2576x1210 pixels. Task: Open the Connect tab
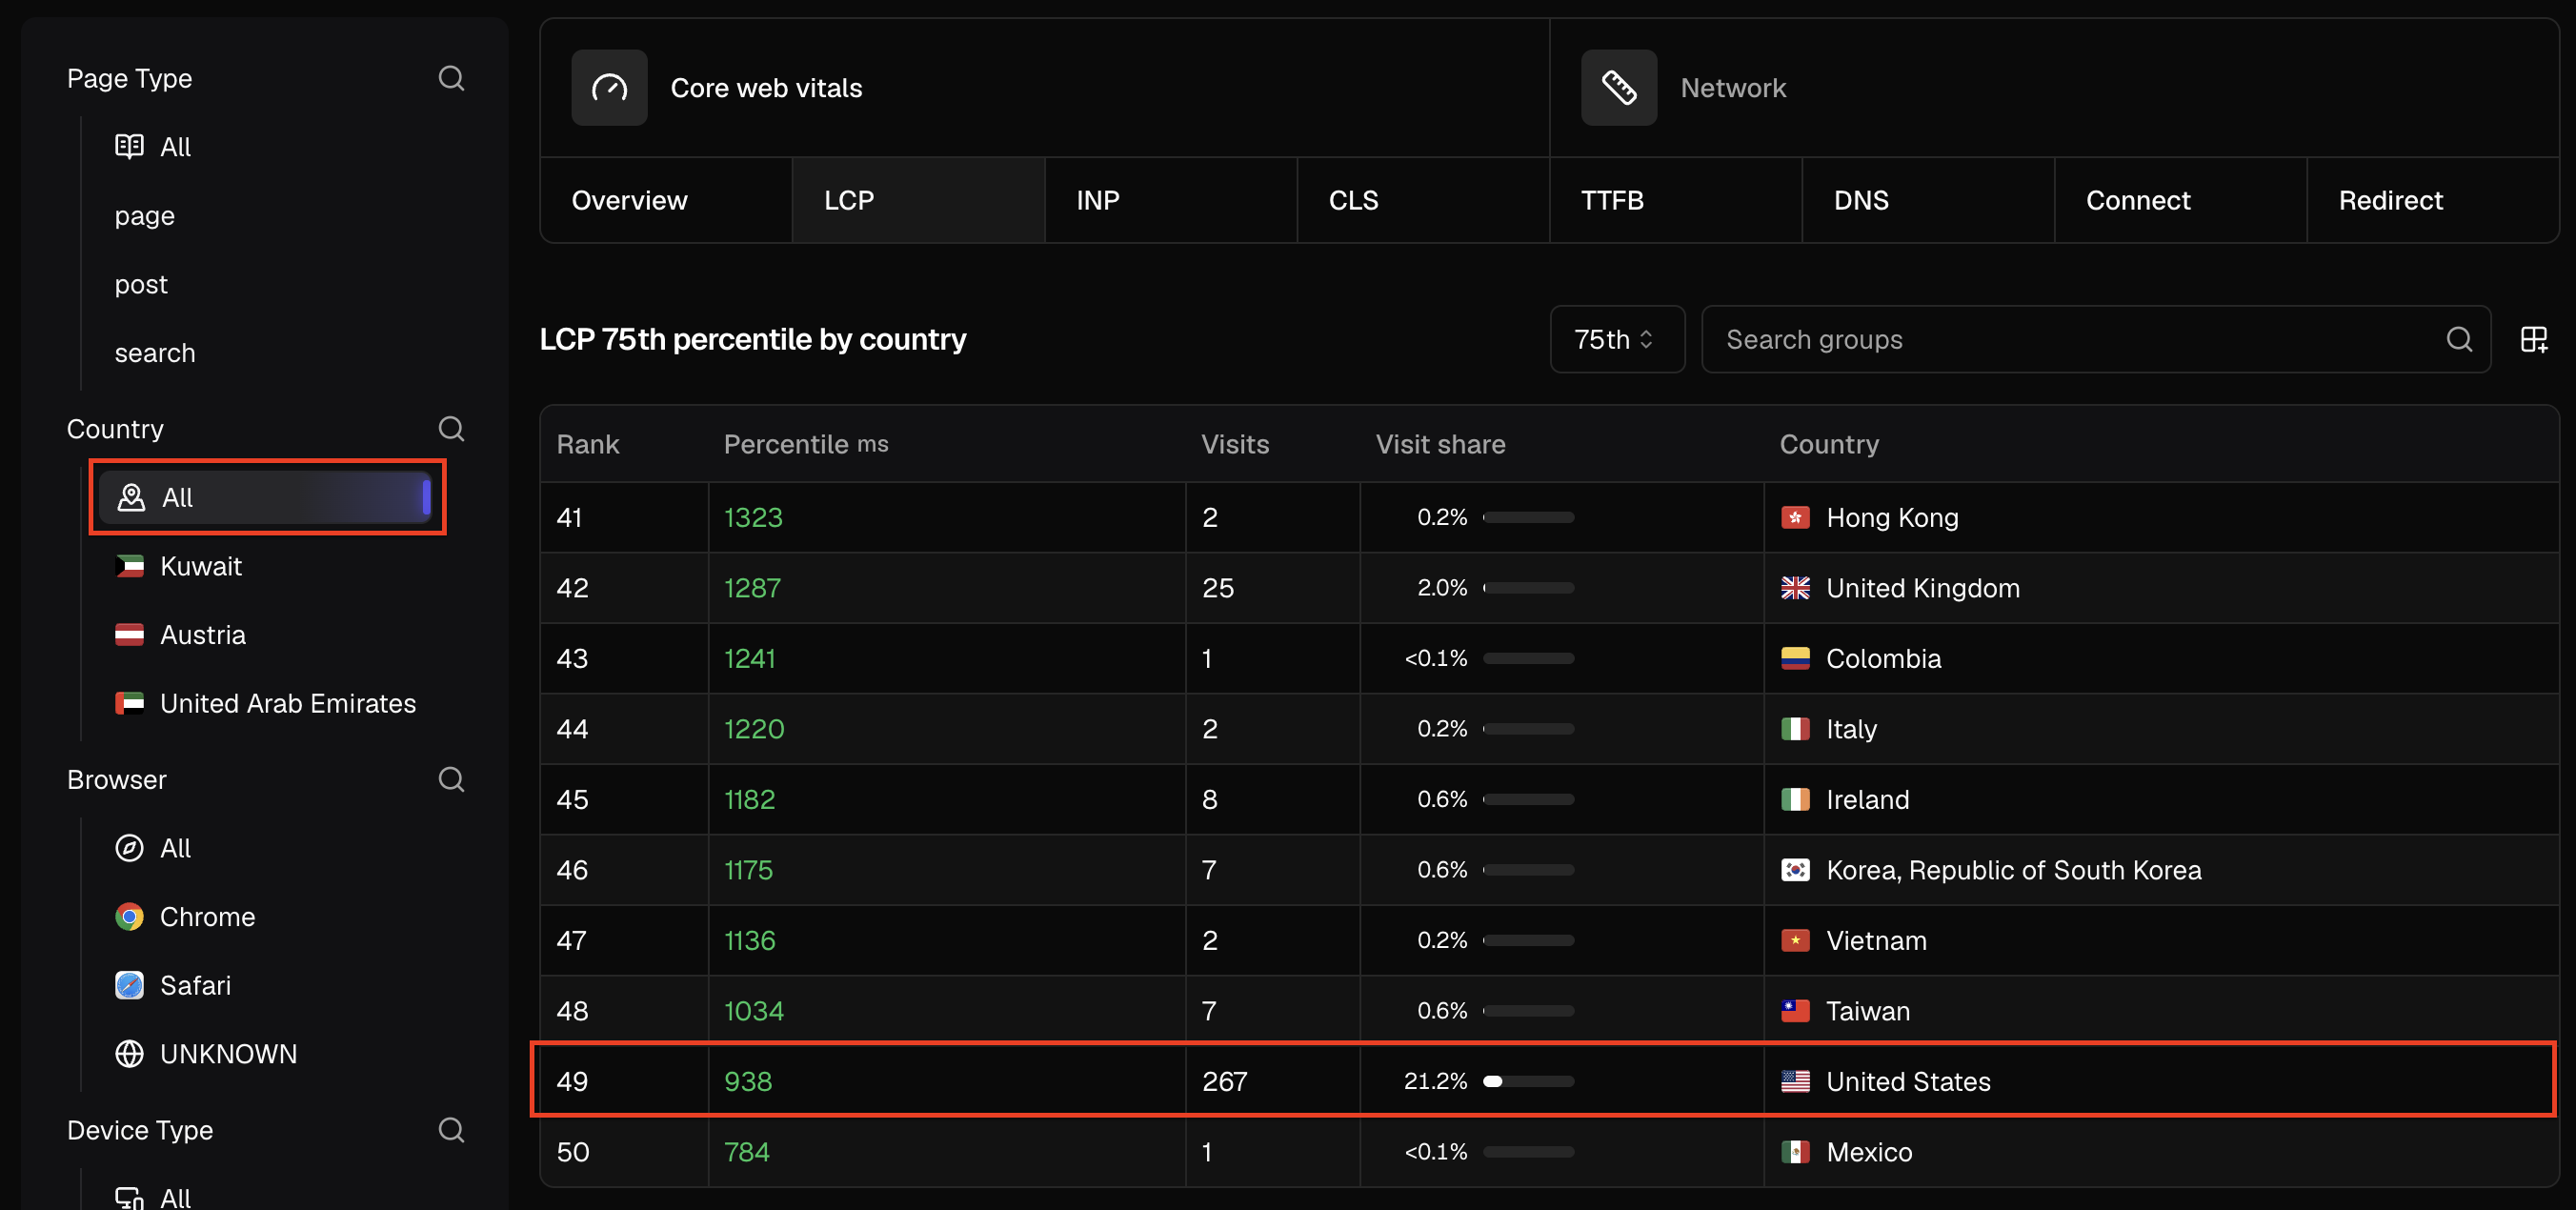2180,201
